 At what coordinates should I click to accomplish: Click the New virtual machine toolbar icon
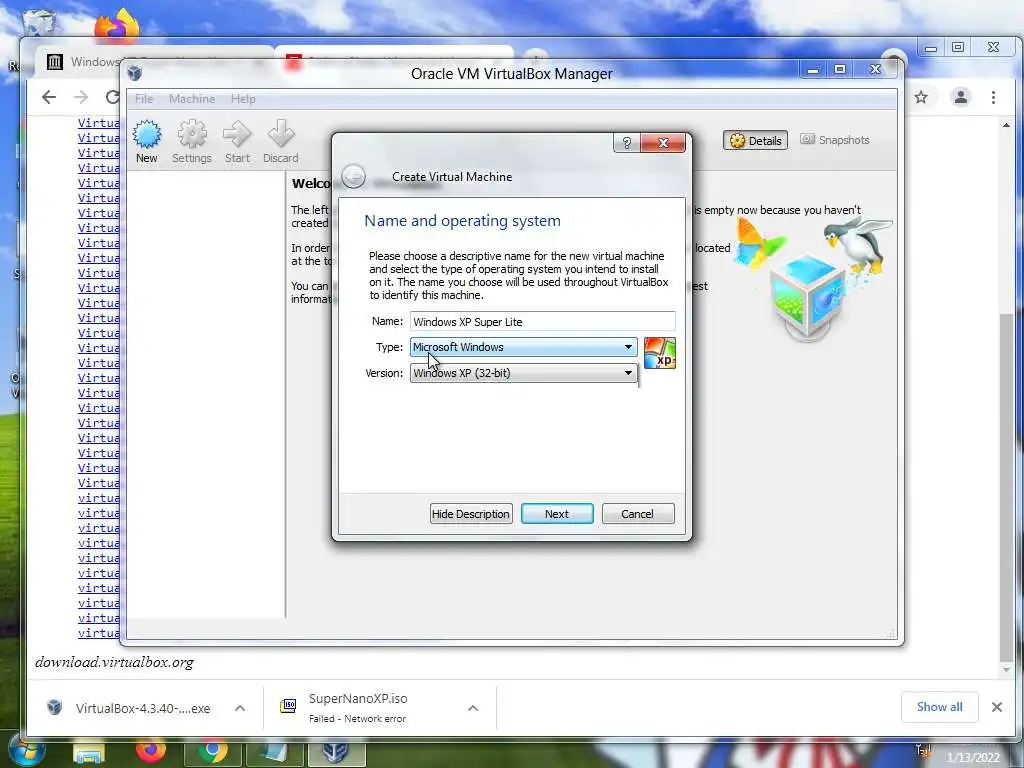point(146,135)
